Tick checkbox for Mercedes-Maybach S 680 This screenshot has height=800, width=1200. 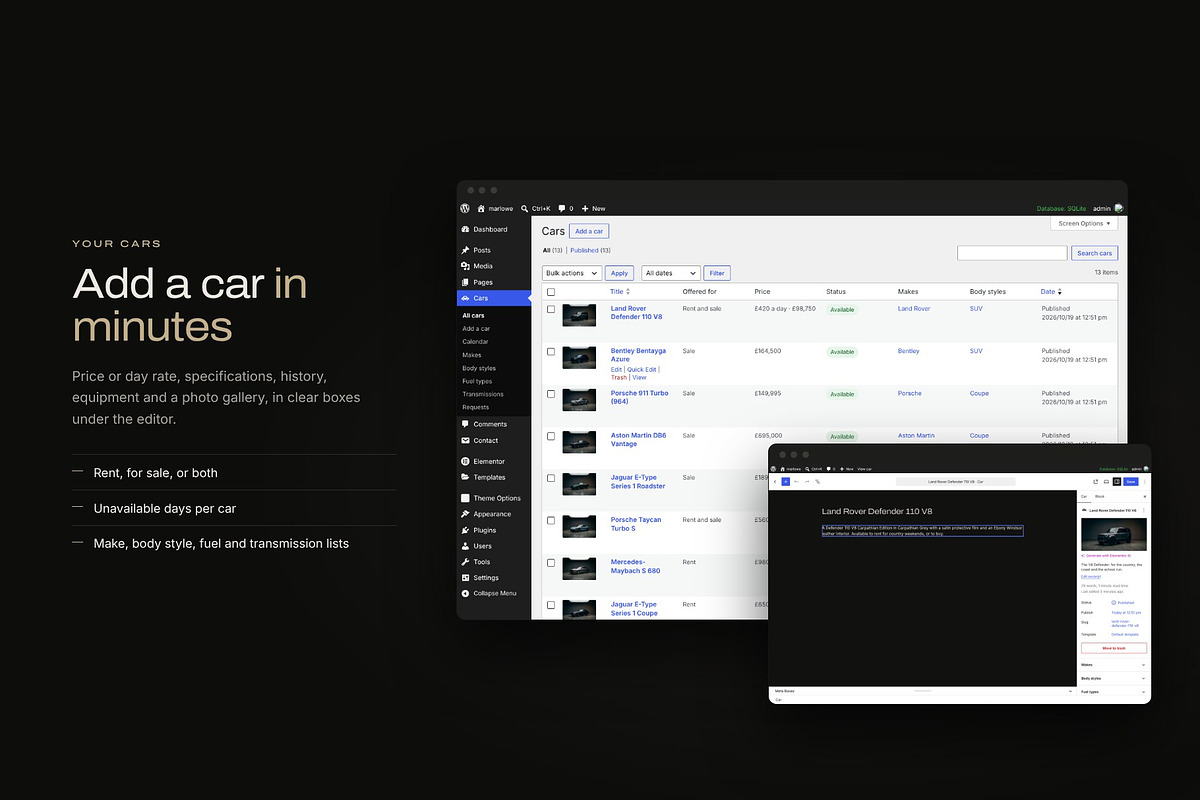551,562
